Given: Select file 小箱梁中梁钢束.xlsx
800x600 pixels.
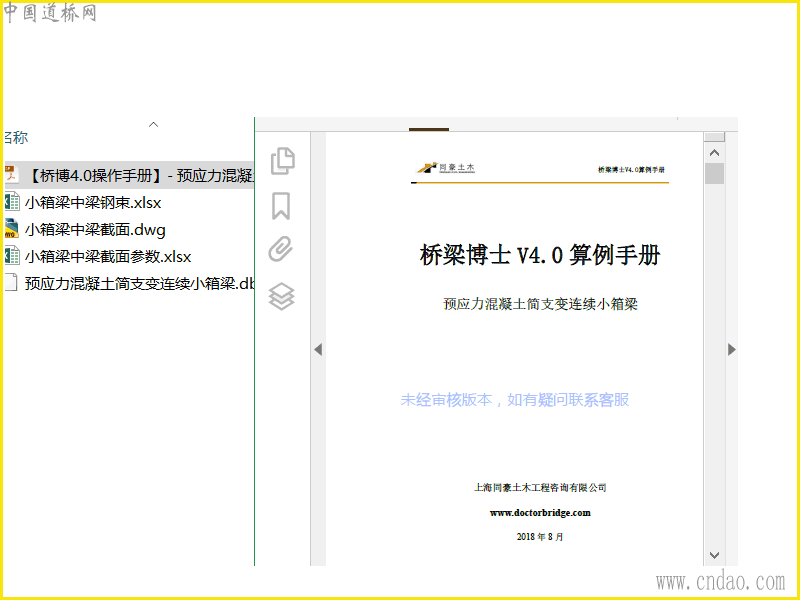Looking at the screenshot, I should (x=93, y=203).
